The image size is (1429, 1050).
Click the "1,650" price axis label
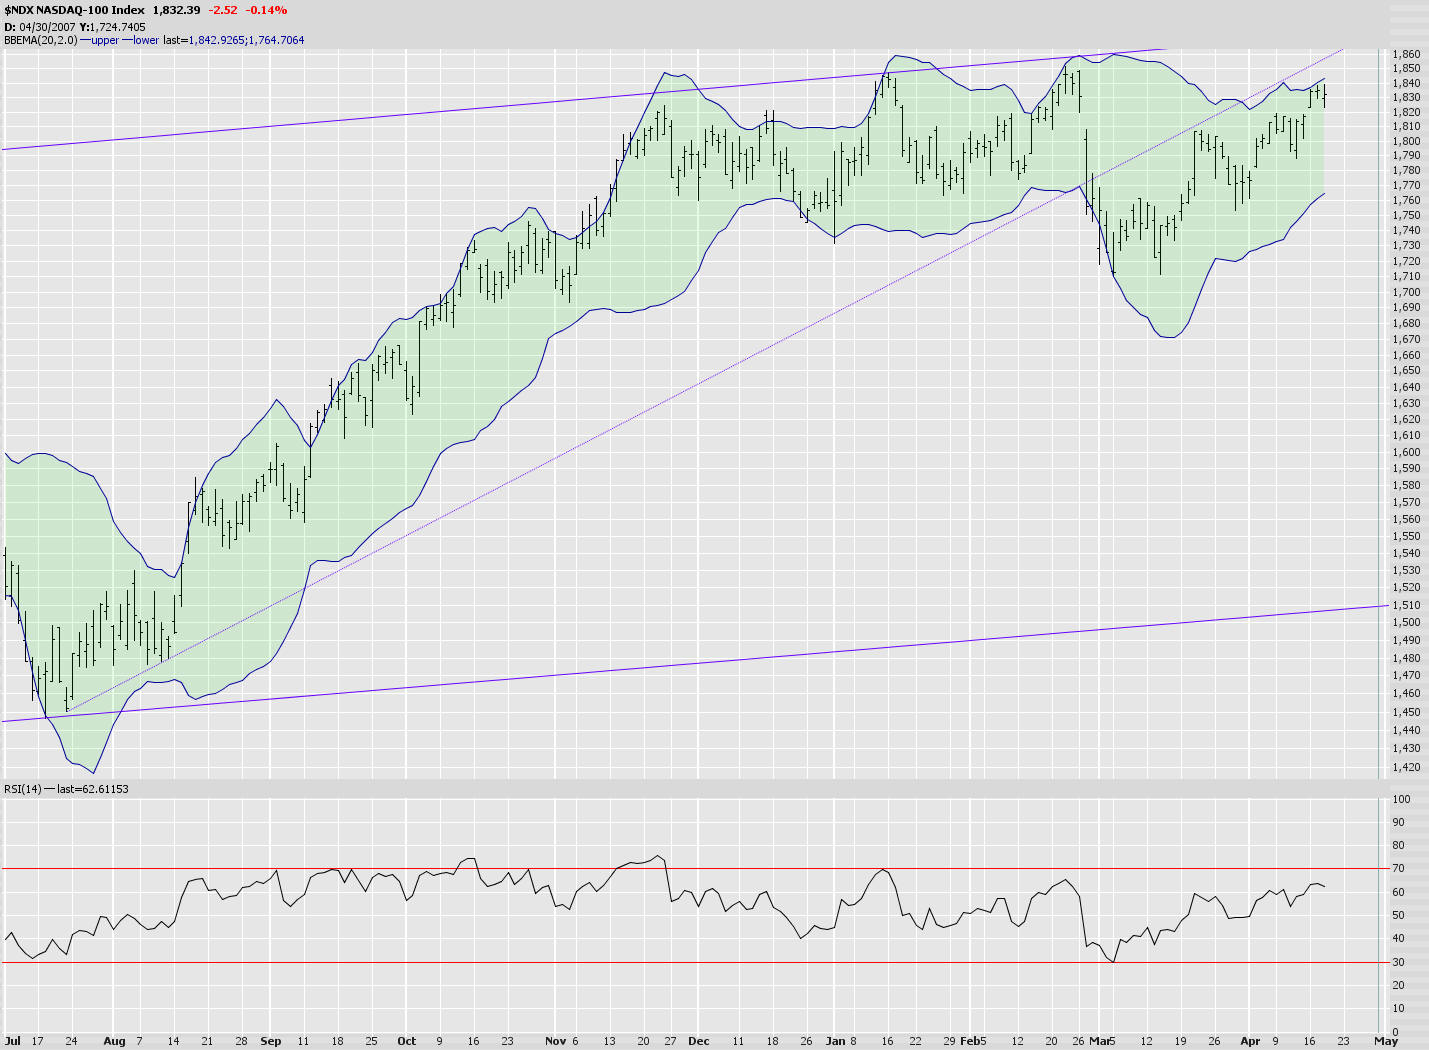coord(1406,371)
